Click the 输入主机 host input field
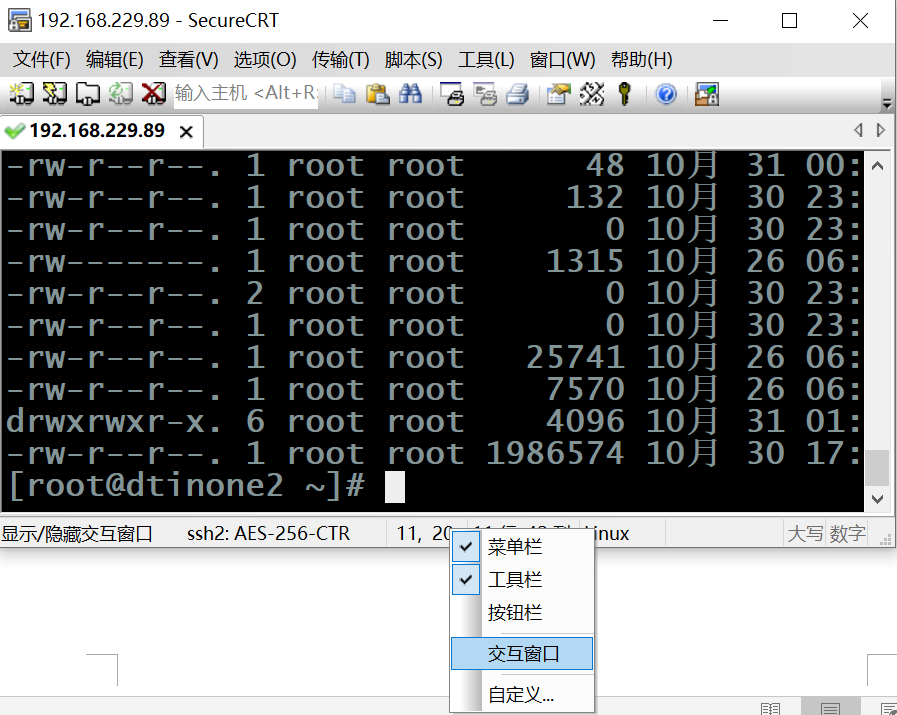Viewport: 897px width, 715px height. (245, 94)
